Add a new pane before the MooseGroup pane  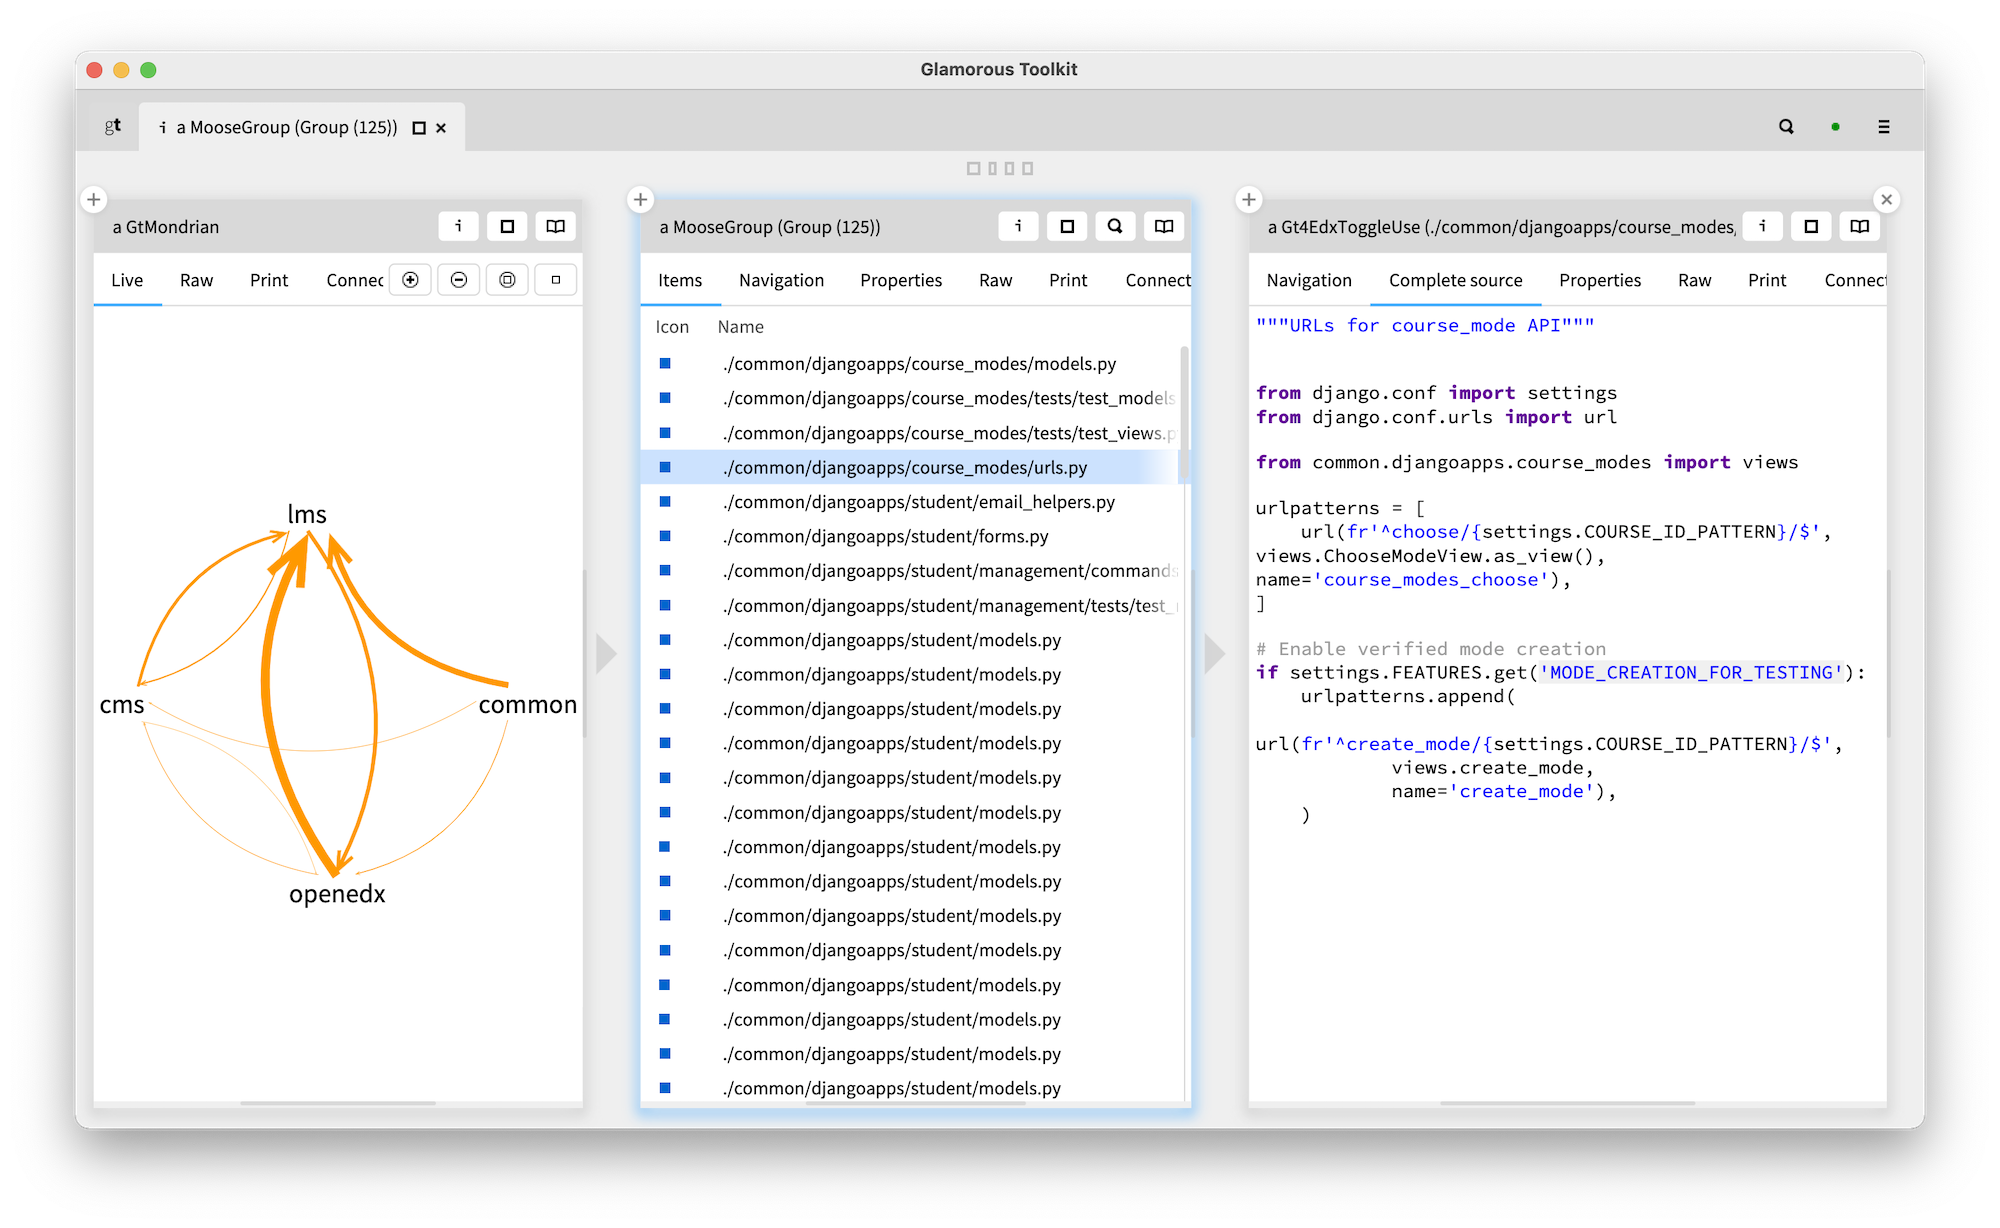pyautogui.click(x=641, y=199)
